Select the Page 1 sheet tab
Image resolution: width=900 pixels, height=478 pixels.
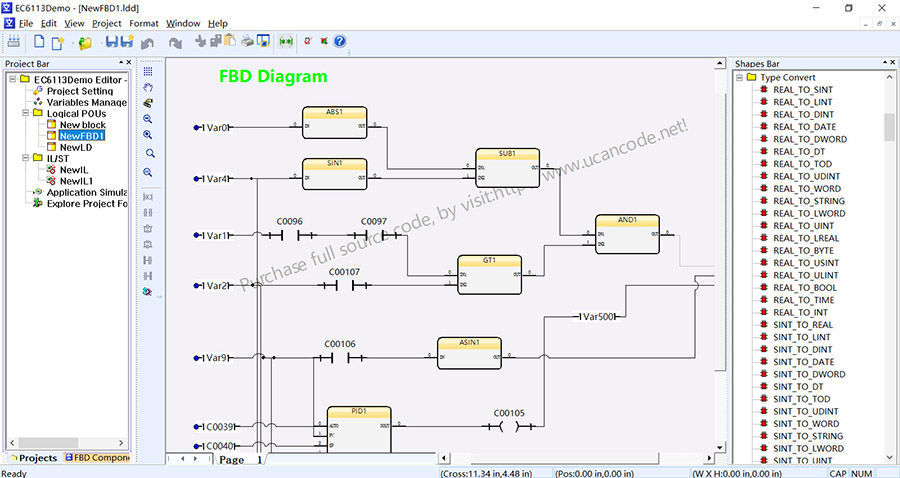(241, 460)
